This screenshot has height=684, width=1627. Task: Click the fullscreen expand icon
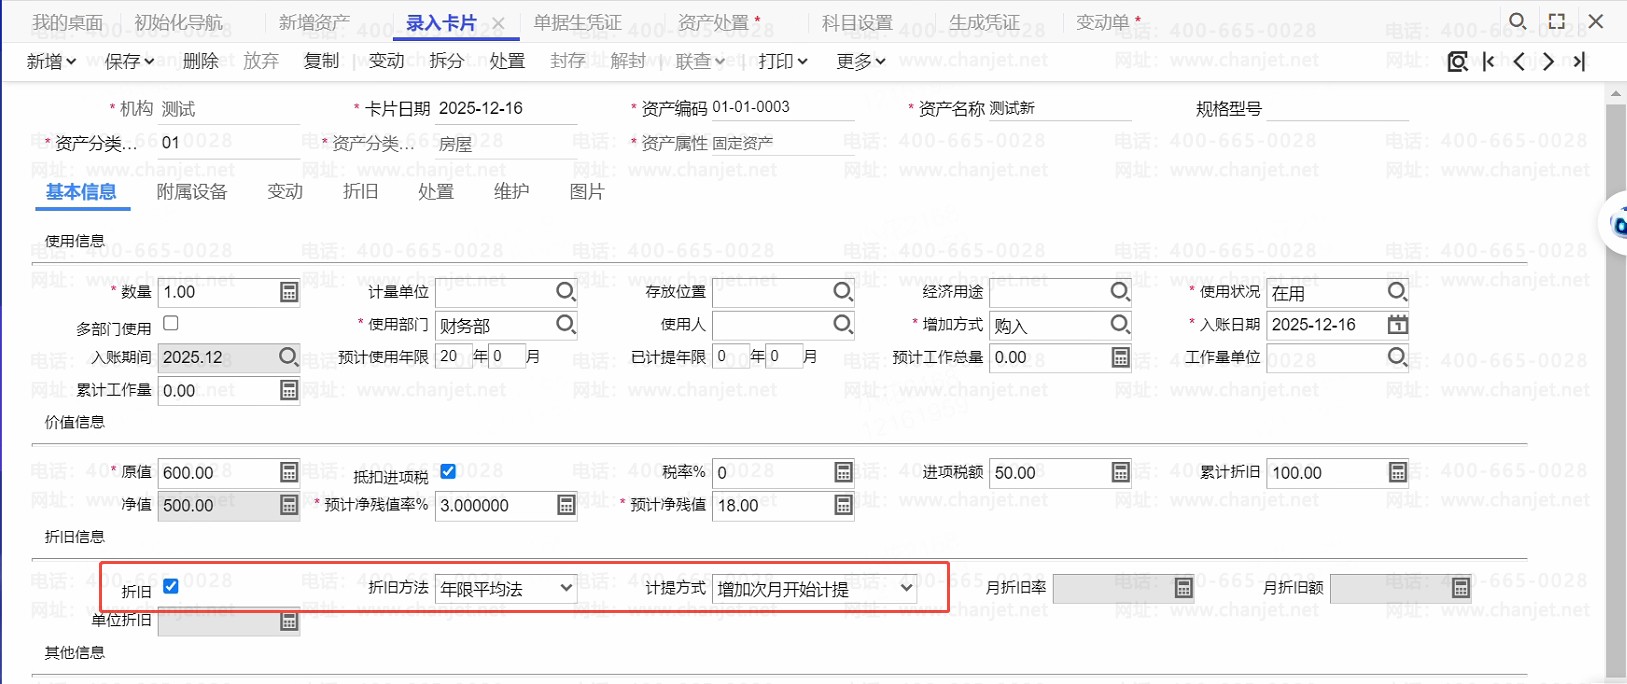coord(1557,21)
